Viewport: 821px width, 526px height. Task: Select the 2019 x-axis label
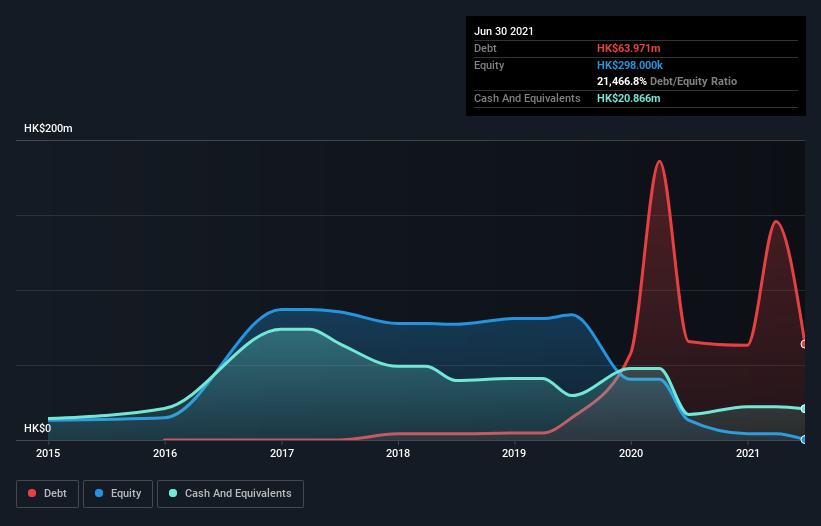(x=514, y=453)
